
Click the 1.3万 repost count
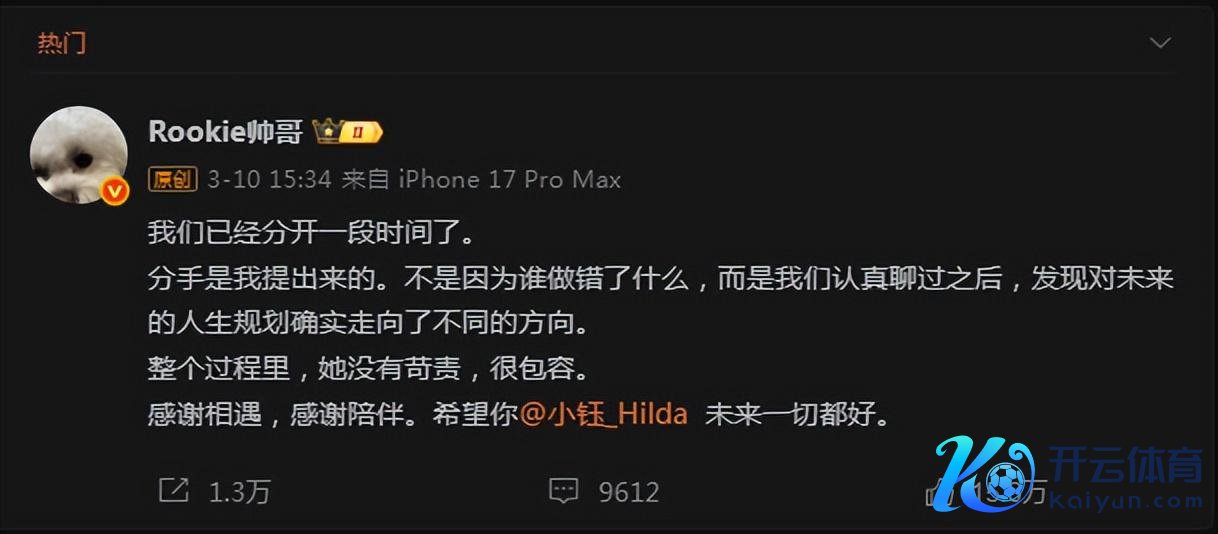tap(239, 491)
